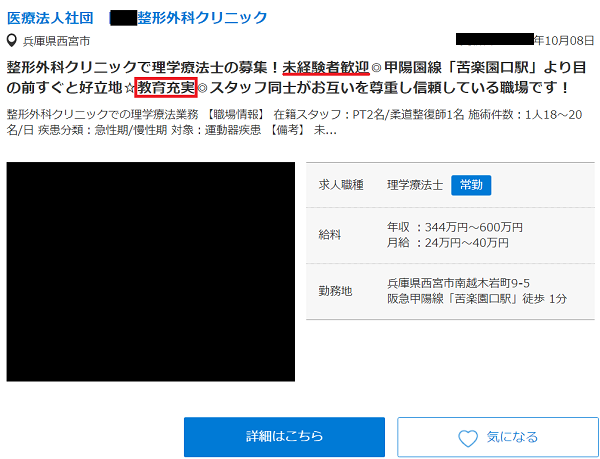600x459 pixels.
Task: Click the 給料 row label
Action: pos(329,235)
